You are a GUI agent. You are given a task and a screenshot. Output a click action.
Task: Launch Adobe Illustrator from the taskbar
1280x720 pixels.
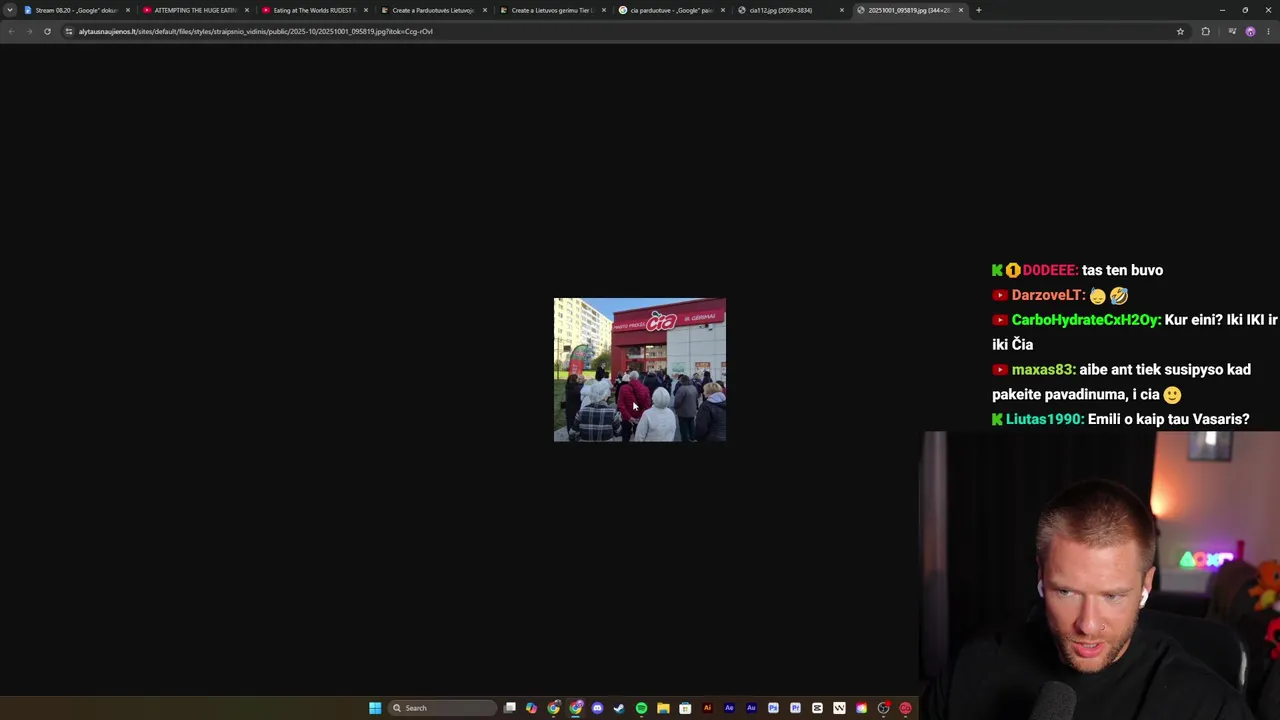pyautogui.click(x=707, y=708)
